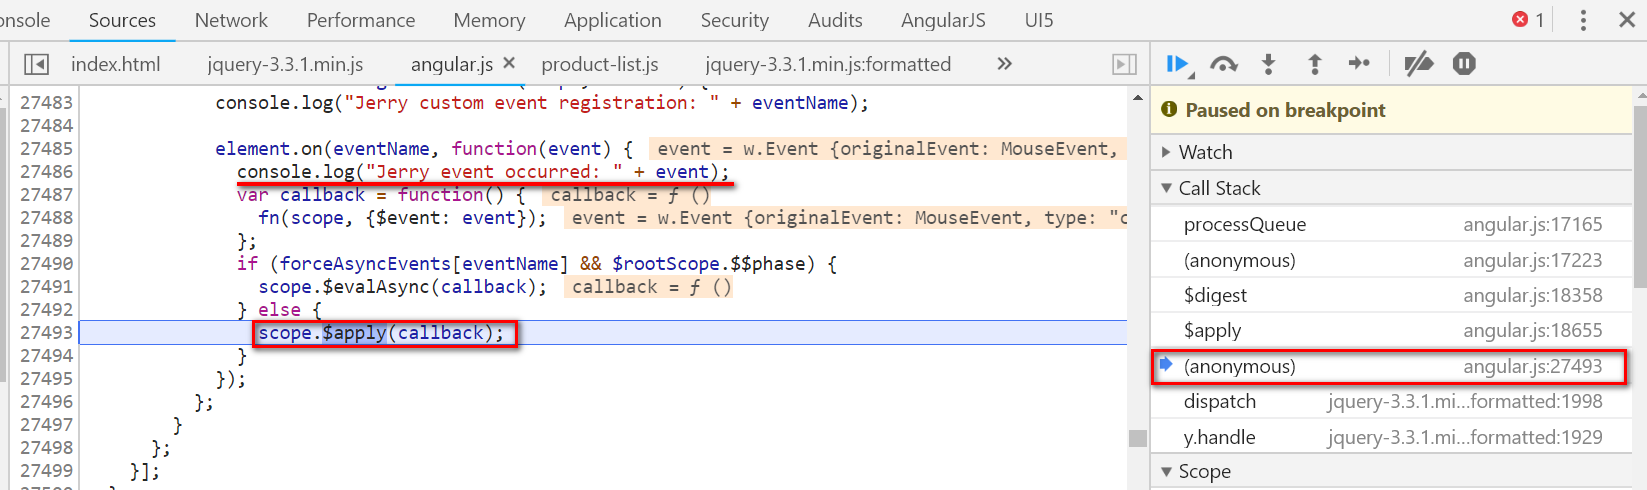Click line number 27490 in gutter
The width and height of the screenshot is (1647, 490).
[x=46, y=263]
